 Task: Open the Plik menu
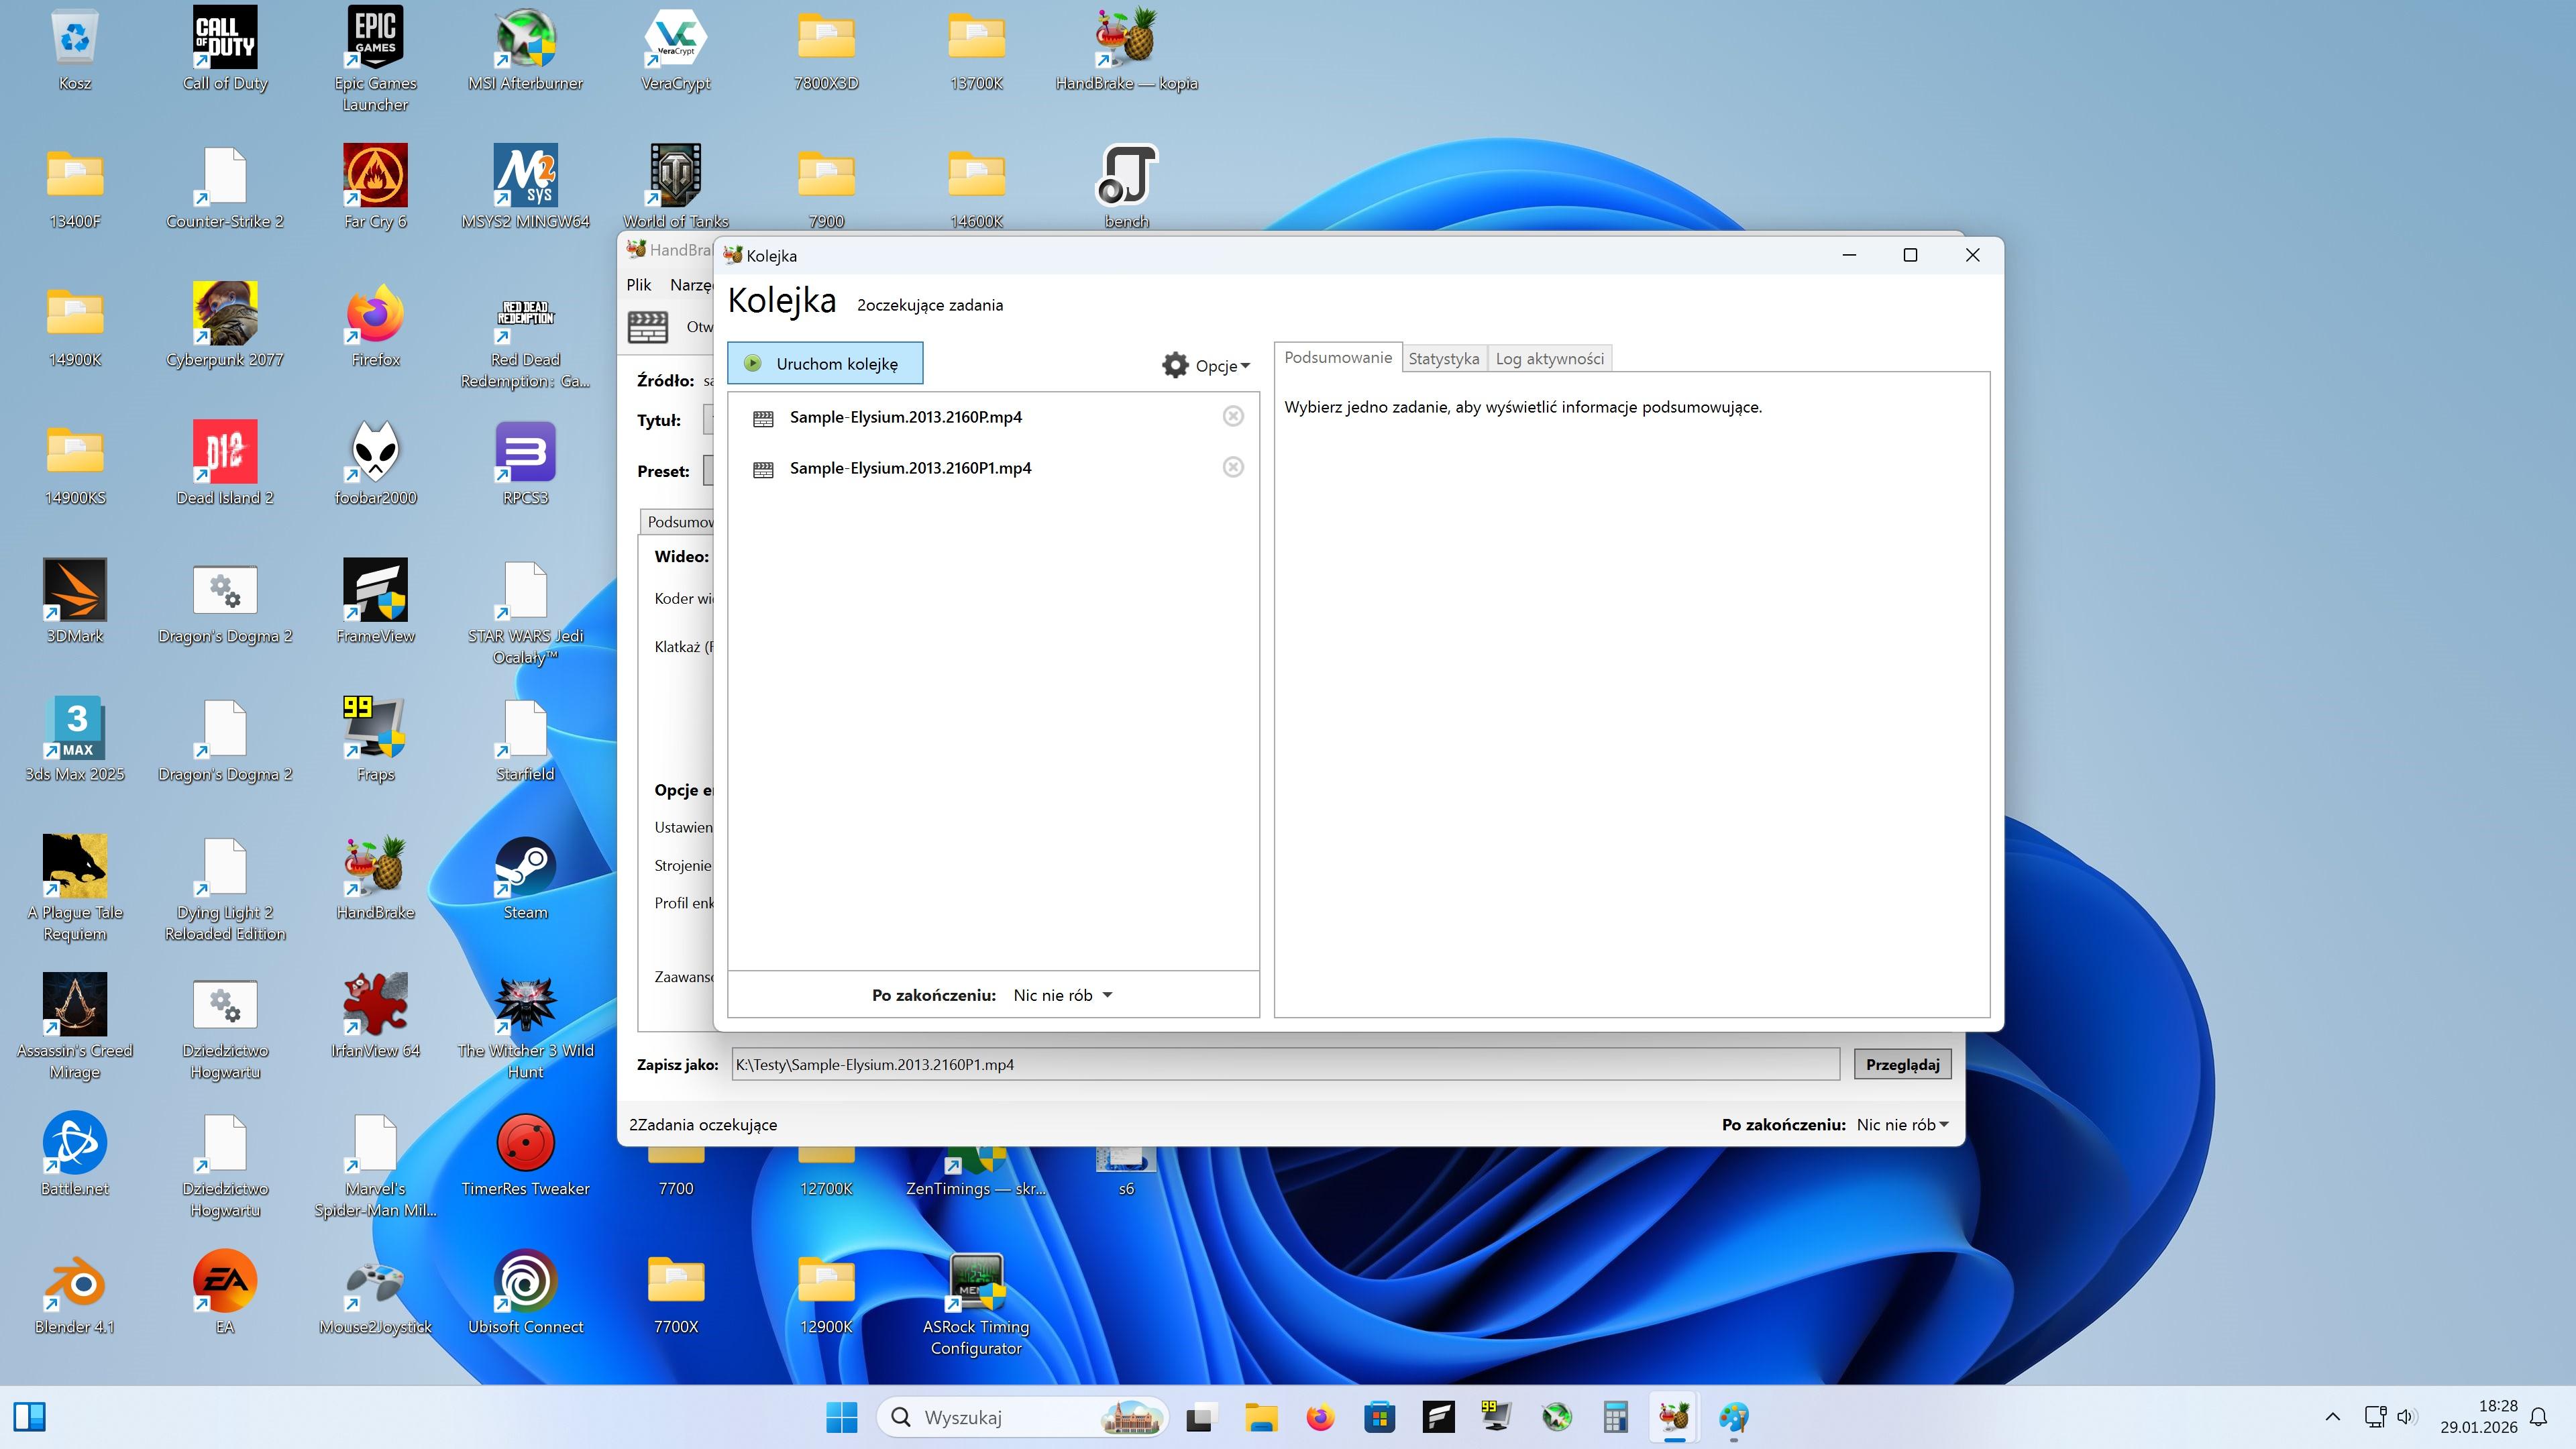pyautogui.click(x=638, y=285)
